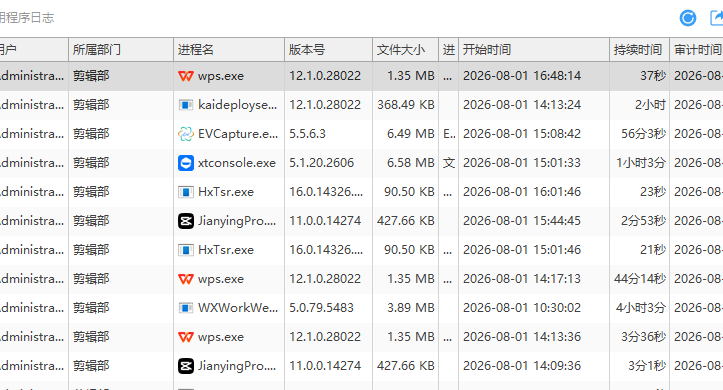This screenshot has width=723, height=390.
Task: Select start time 2026-08-01 10:30:02
Action: [x=522, y=308]
